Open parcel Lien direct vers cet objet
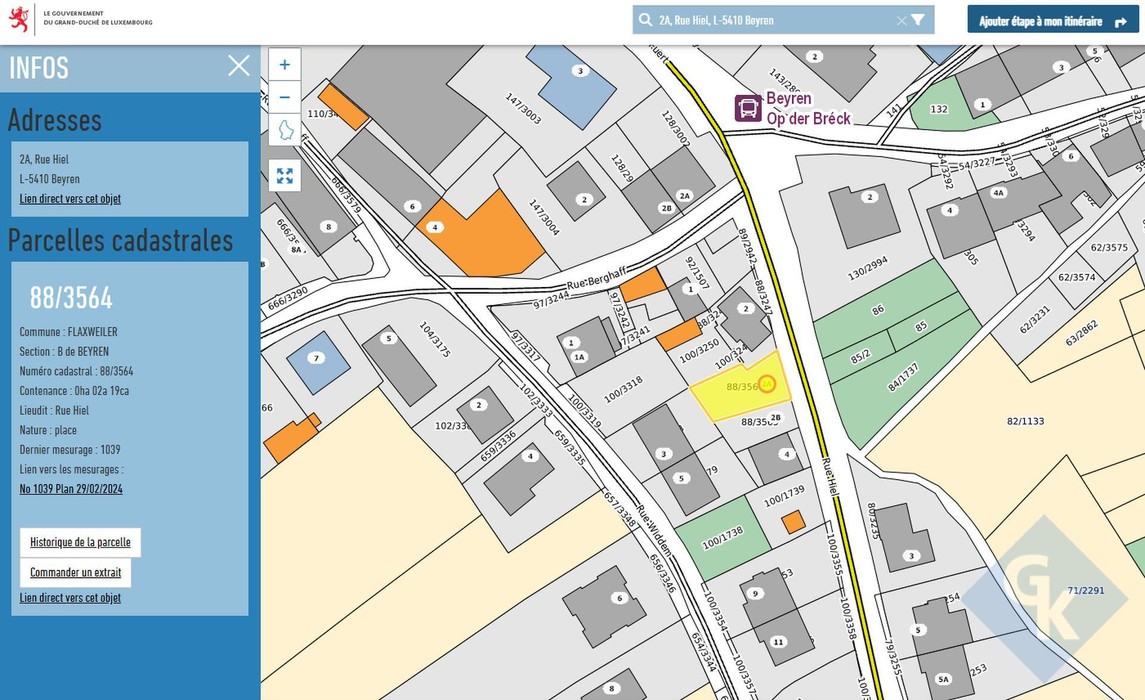 pyautogui.click(x=70, y=598)
